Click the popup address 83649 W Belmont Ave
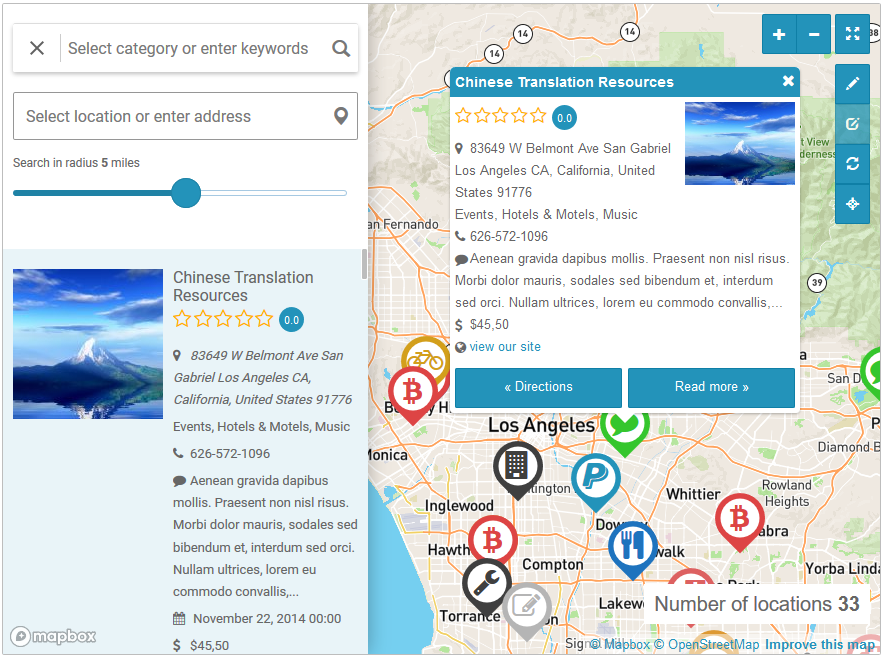 (563, 171)
